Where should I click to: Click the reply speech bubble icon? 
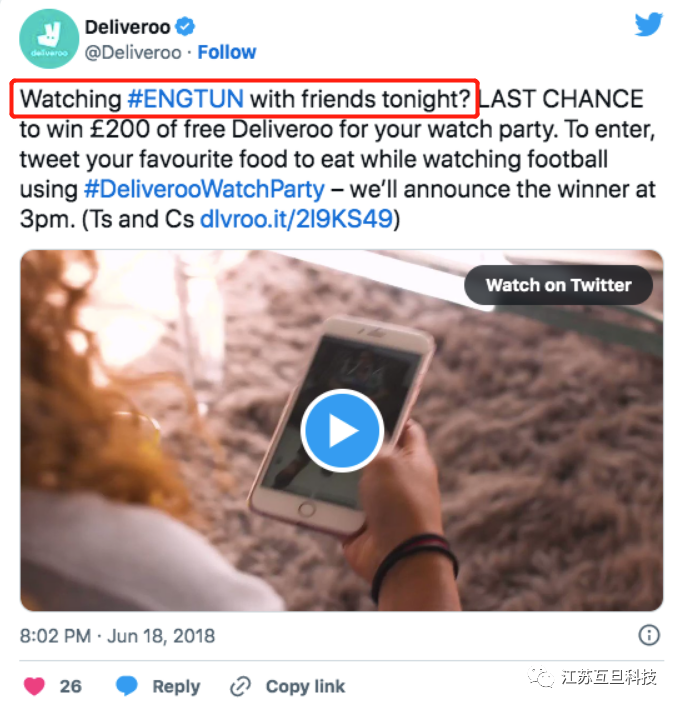127,686
